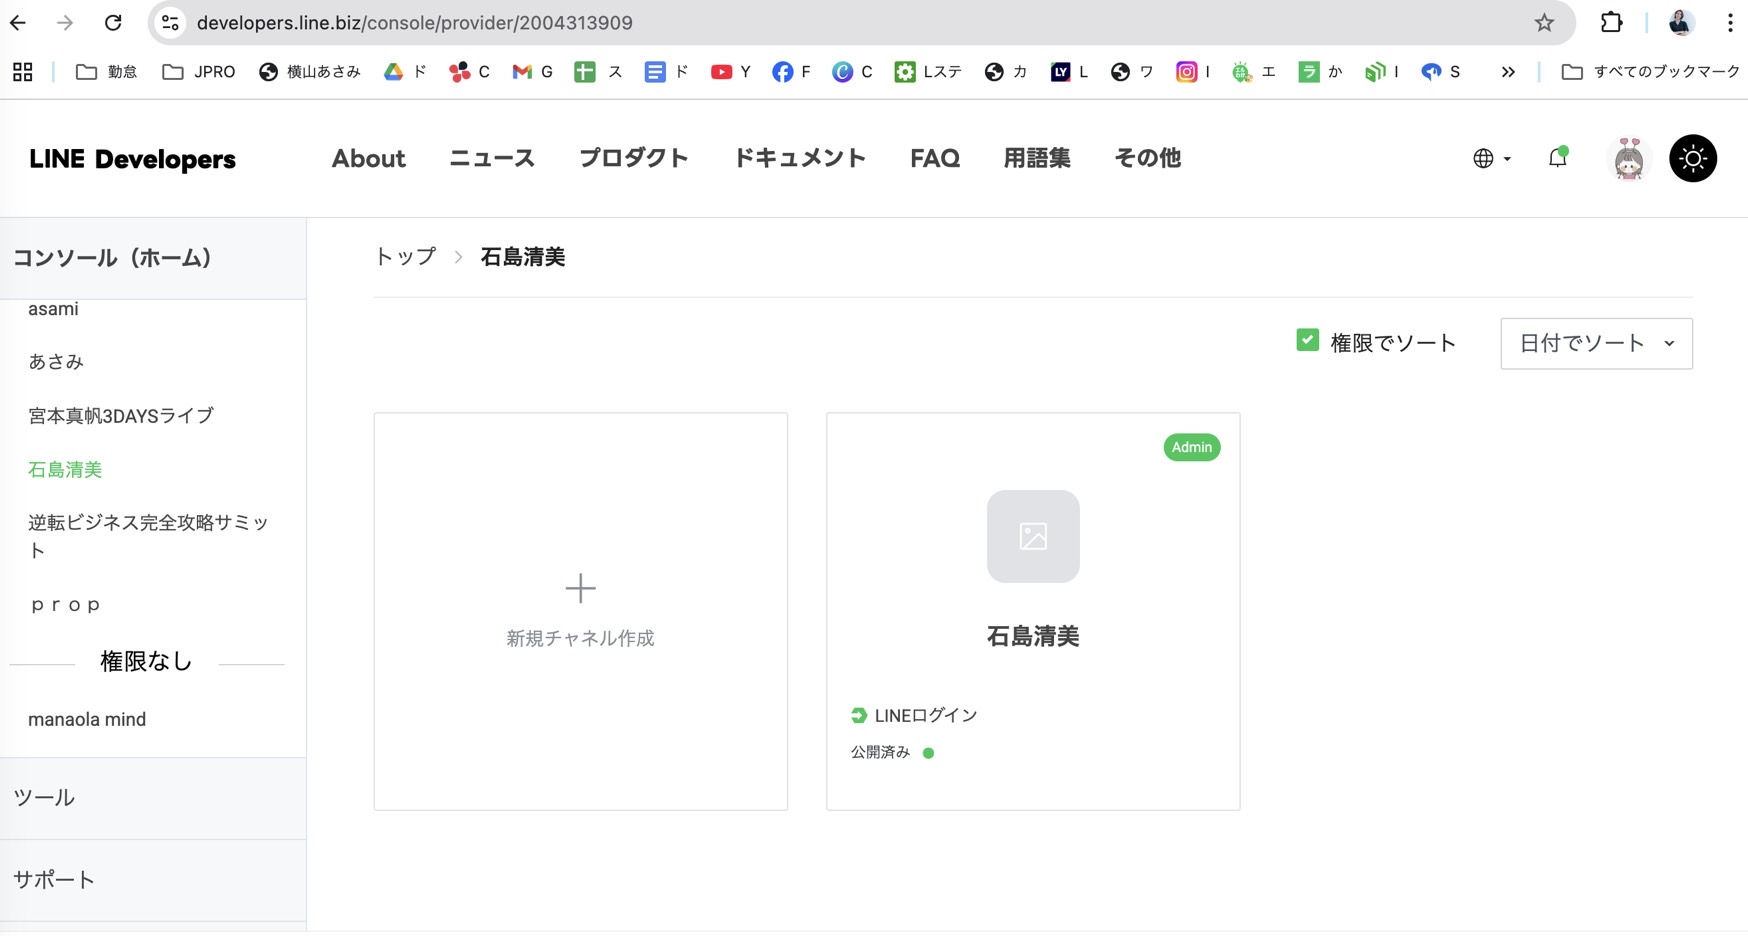This screenshot has width=1748, height=936.
Task: Go to トップ in the breadcrumb
Action: (x=405, y=257)
